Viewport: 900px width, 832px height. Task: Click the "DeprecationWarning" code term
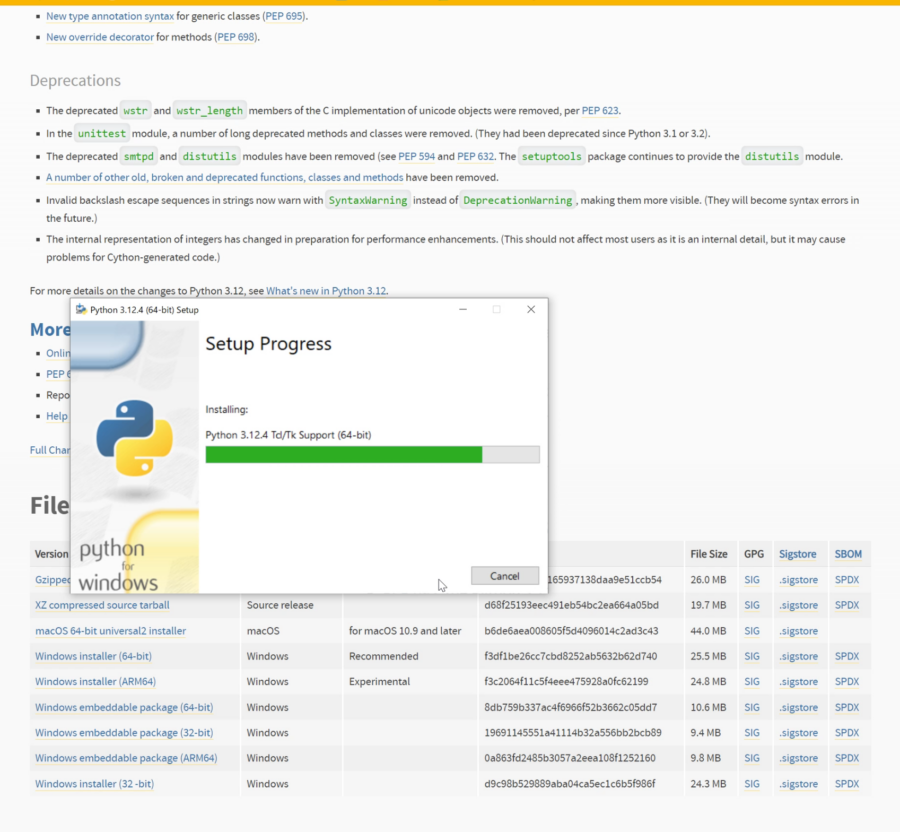click(x=518, y=200)
